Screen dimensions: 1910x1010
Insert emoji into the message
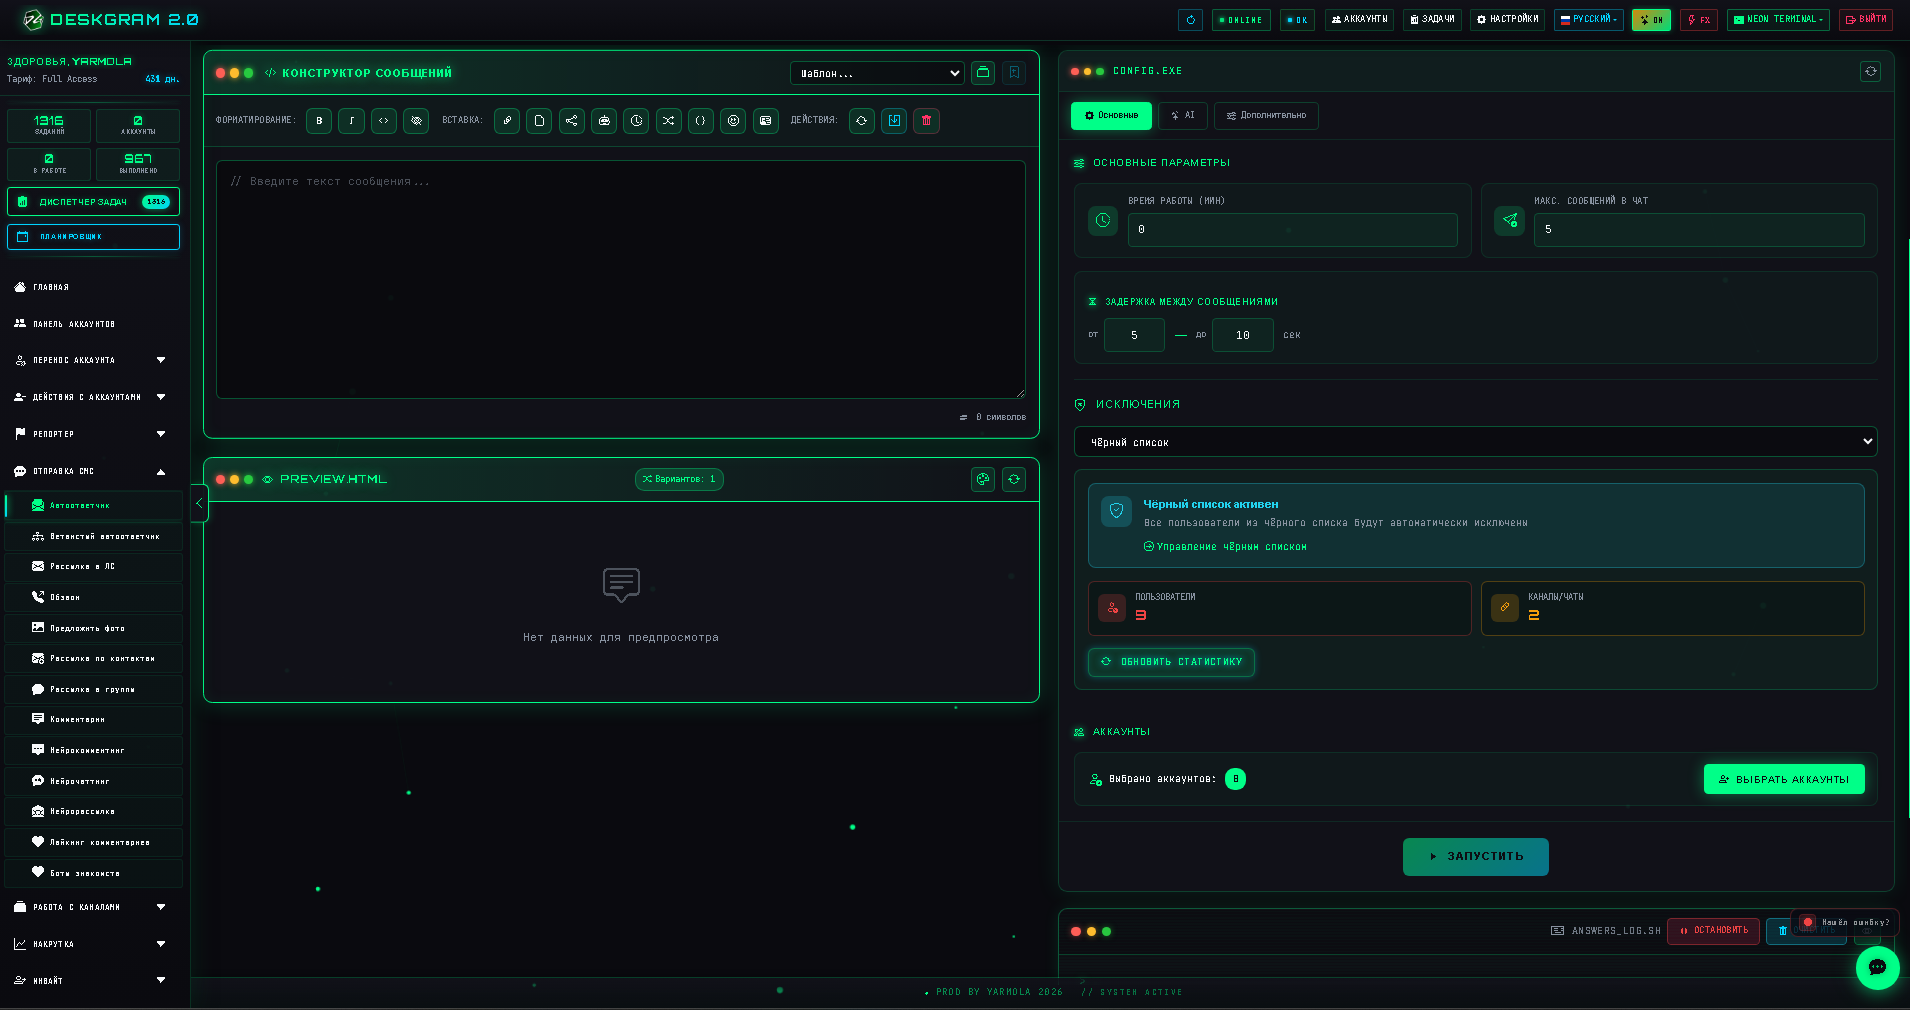coord(733,121)
